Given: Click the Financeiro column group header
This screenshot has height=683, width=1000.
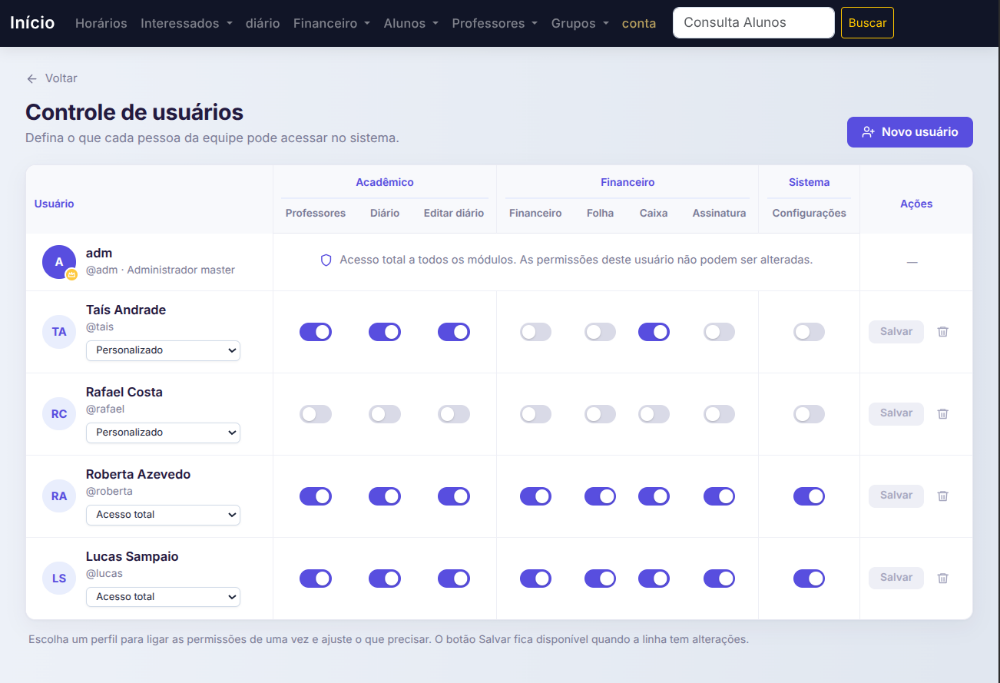Looking at the screenshot, I should tap(628, 182).
